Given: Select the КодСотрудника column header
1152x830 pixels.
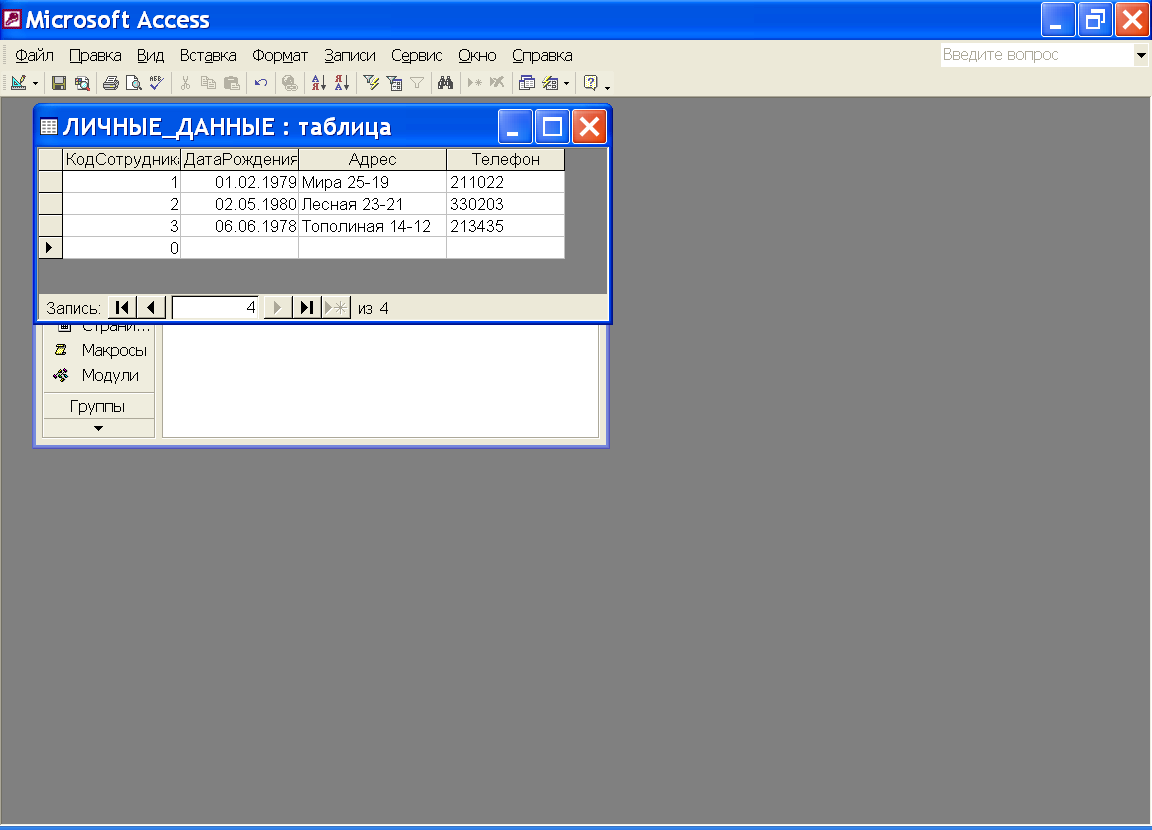Looking at the screenshot, I should [x=121, y=159].
